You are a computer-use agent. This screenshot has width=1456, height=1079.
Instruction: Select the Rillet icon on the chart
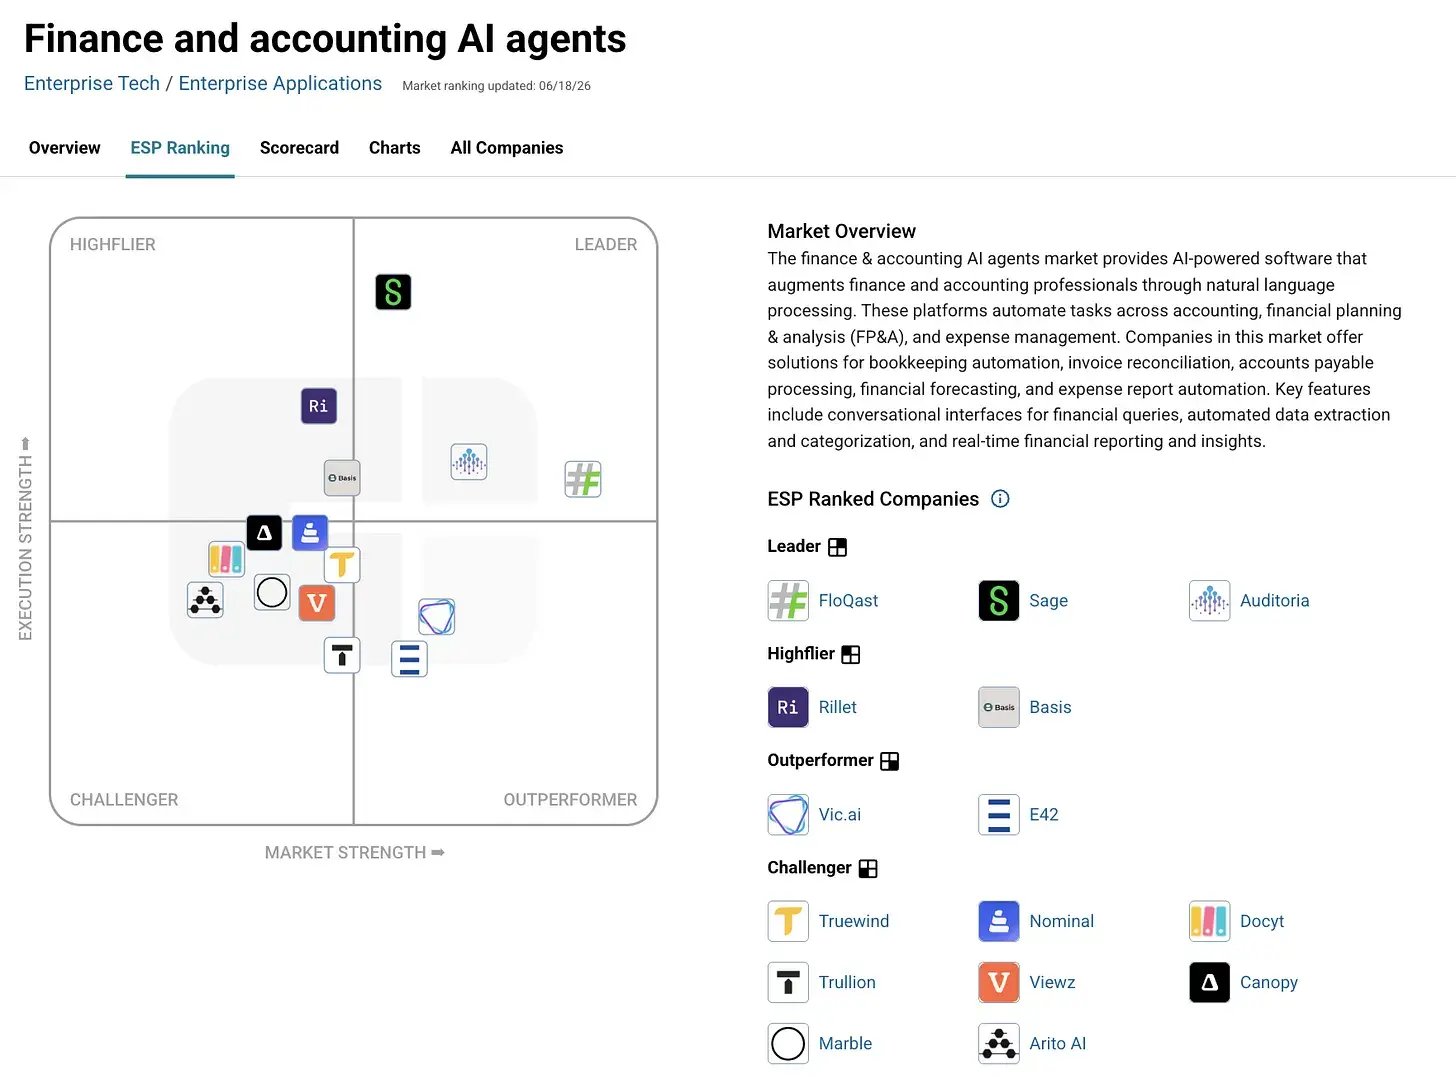(x=319, y=406)
